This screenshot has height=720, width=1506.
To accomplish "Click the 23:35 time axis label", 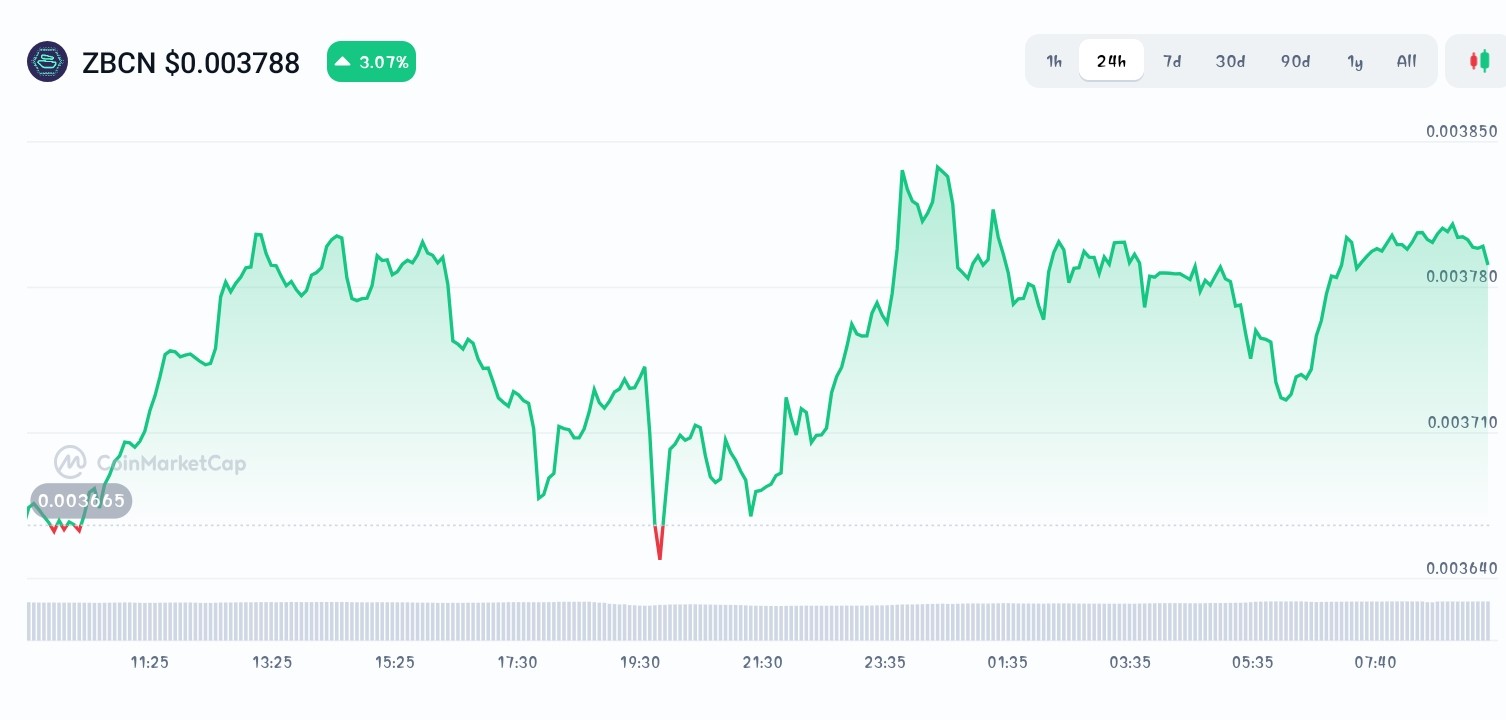I will click(885, 662).
